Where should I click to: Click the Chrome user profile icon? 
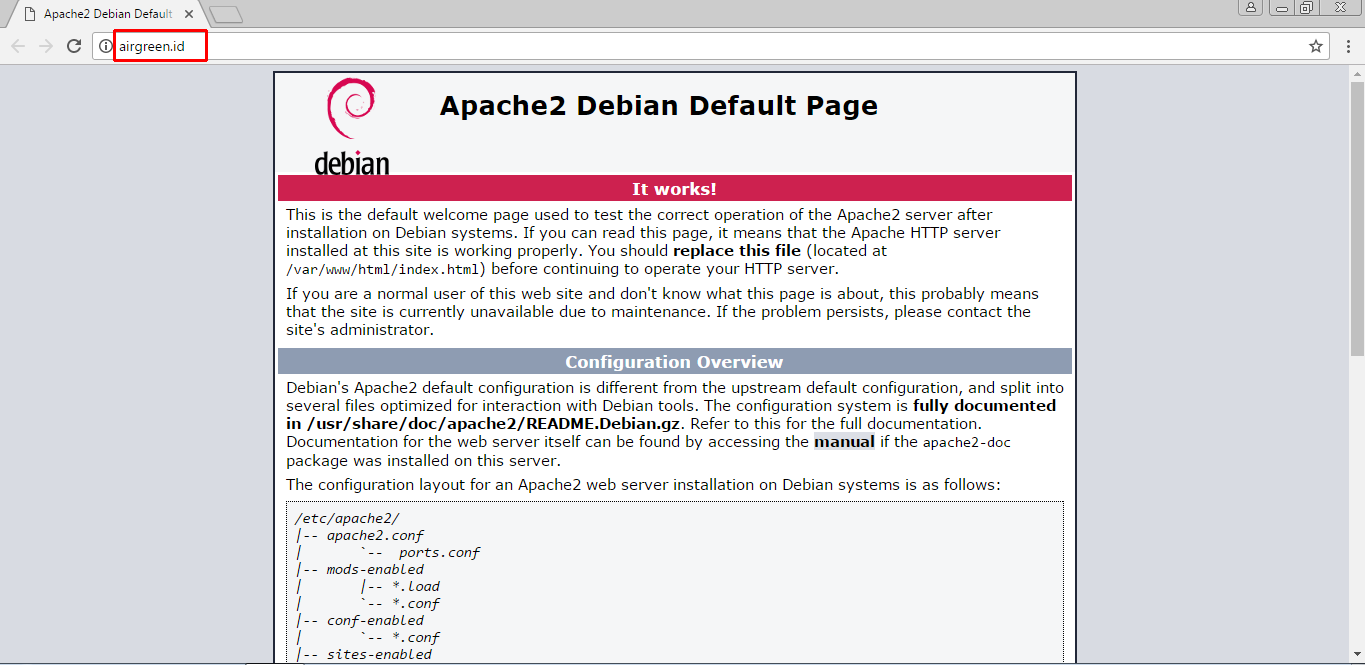click(x=1250, y=8)
